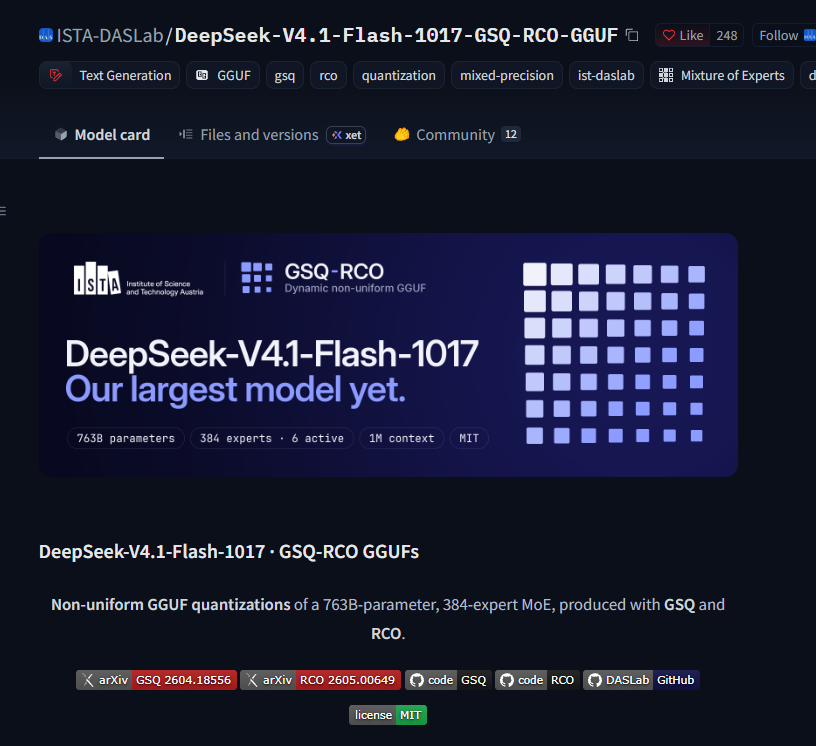Click the MIT license badge
The width and height of the screenshot is (816, 746).
point(388,715)
